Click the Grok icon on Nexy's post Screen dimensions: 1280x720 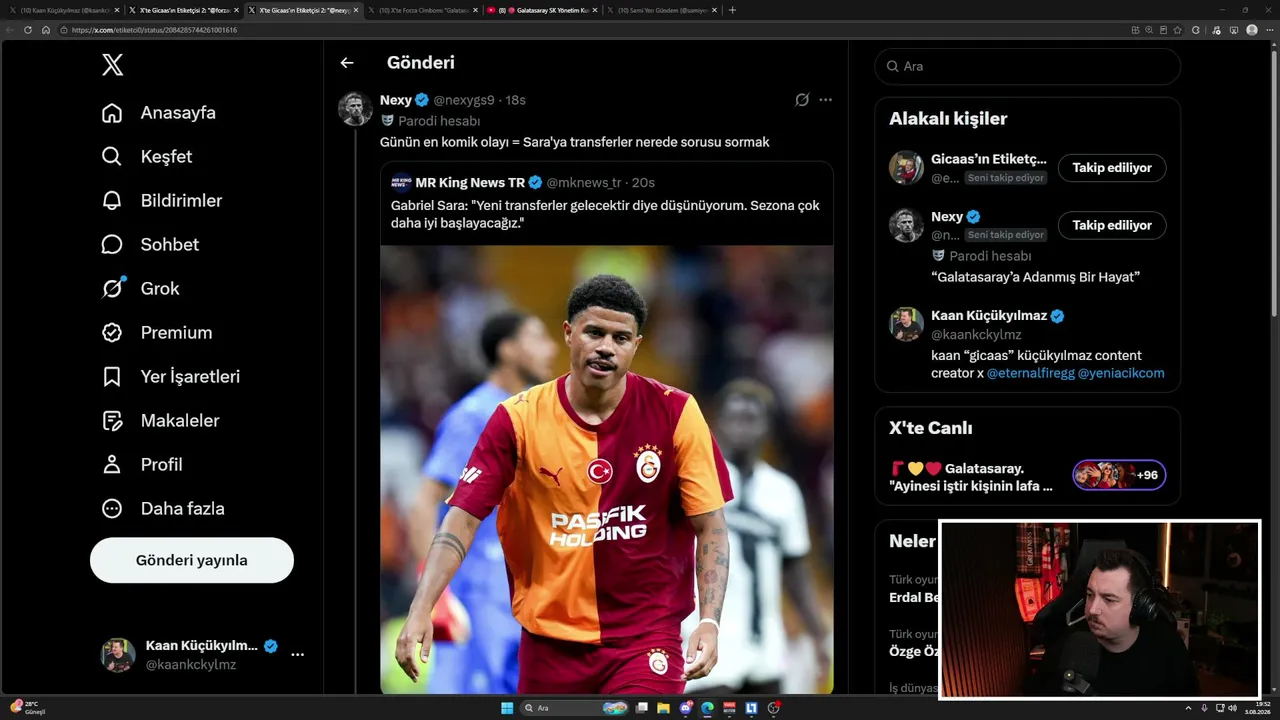coord(802,100)
